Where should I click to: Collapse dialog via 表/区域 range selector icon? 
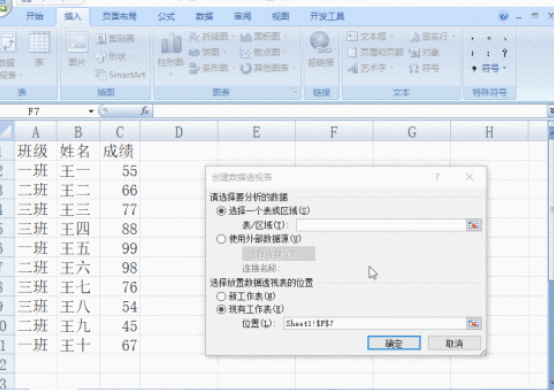tap(473, 225)
